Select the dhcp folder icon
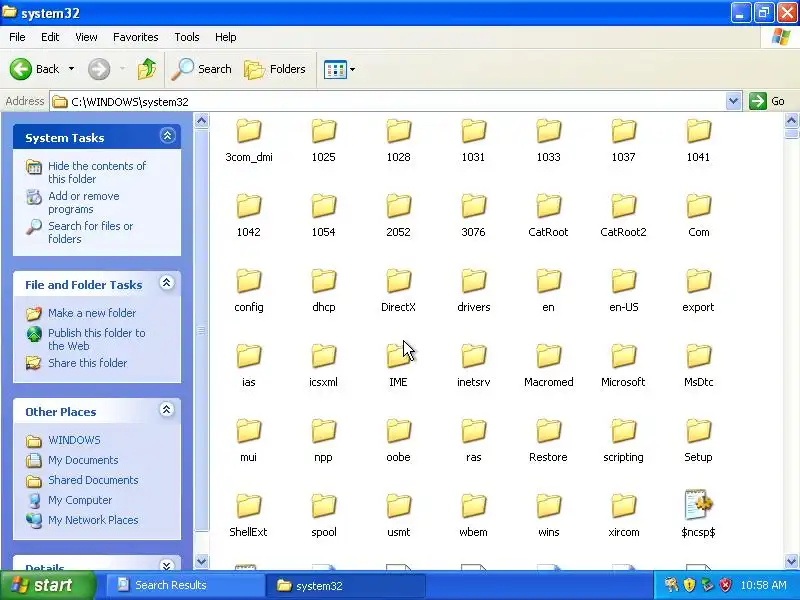Viewport: 800px width, 600px height. [323, 282]
